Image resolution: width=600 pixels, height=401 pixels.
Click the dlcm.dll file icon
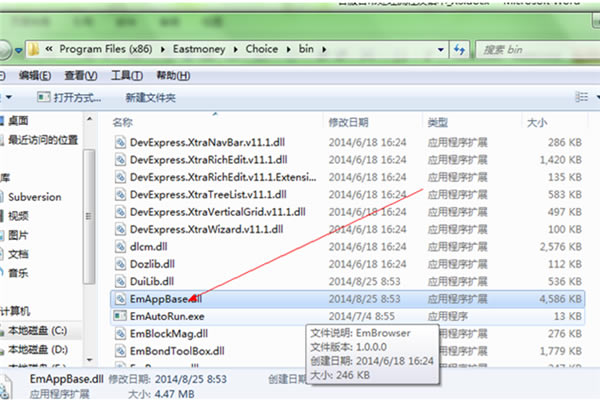[x=120, y=246]
